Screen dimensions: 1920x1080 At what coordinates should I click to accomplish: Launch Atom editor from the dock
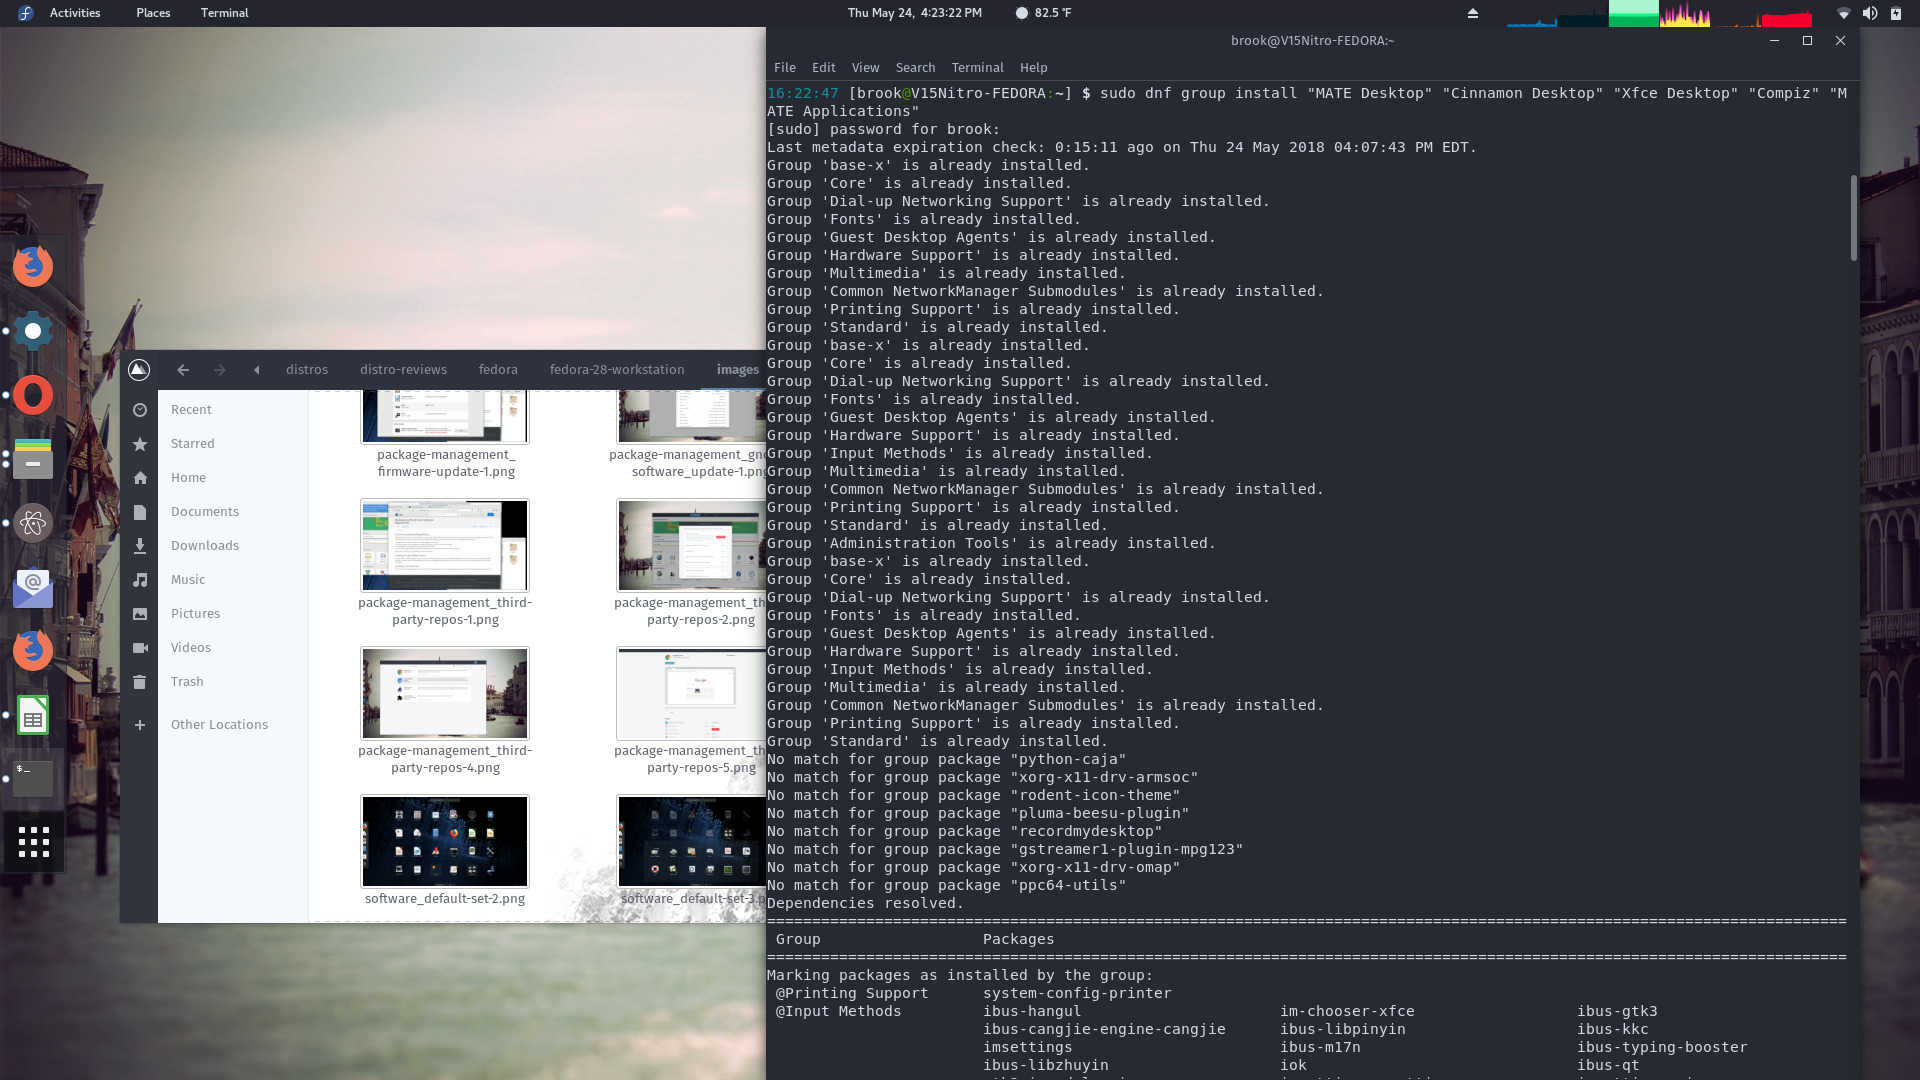(33, 523)
